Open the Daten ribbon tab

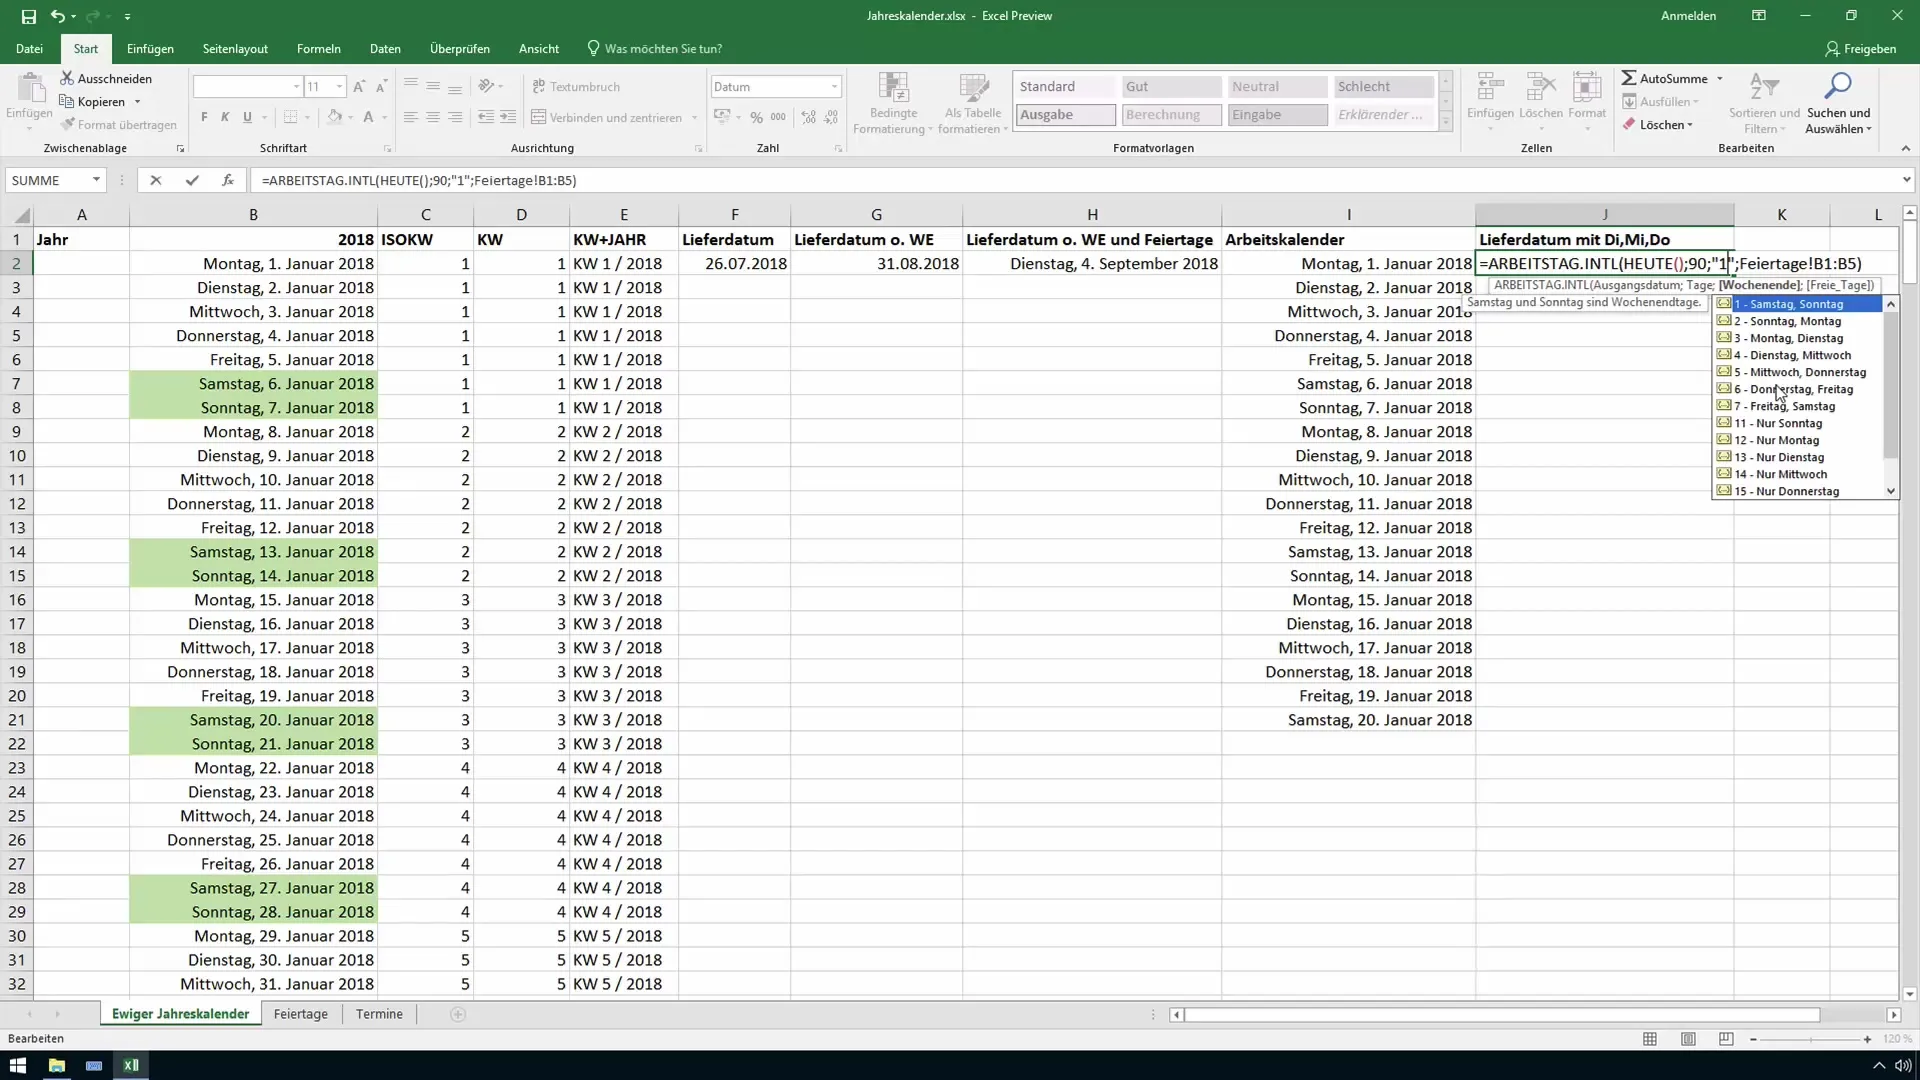pyautogui.click(x=385, y=49)
